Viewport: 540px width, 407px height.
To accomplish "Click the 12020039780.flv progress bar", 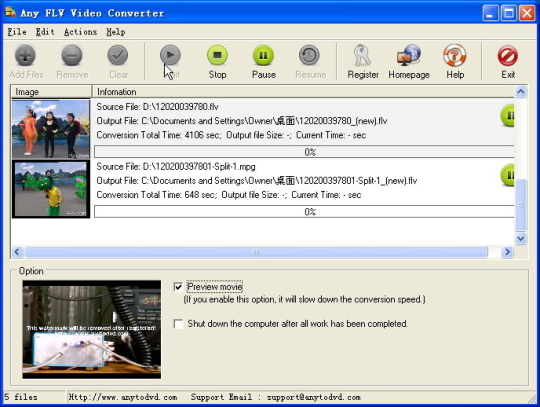I will (x=304, y=152).
